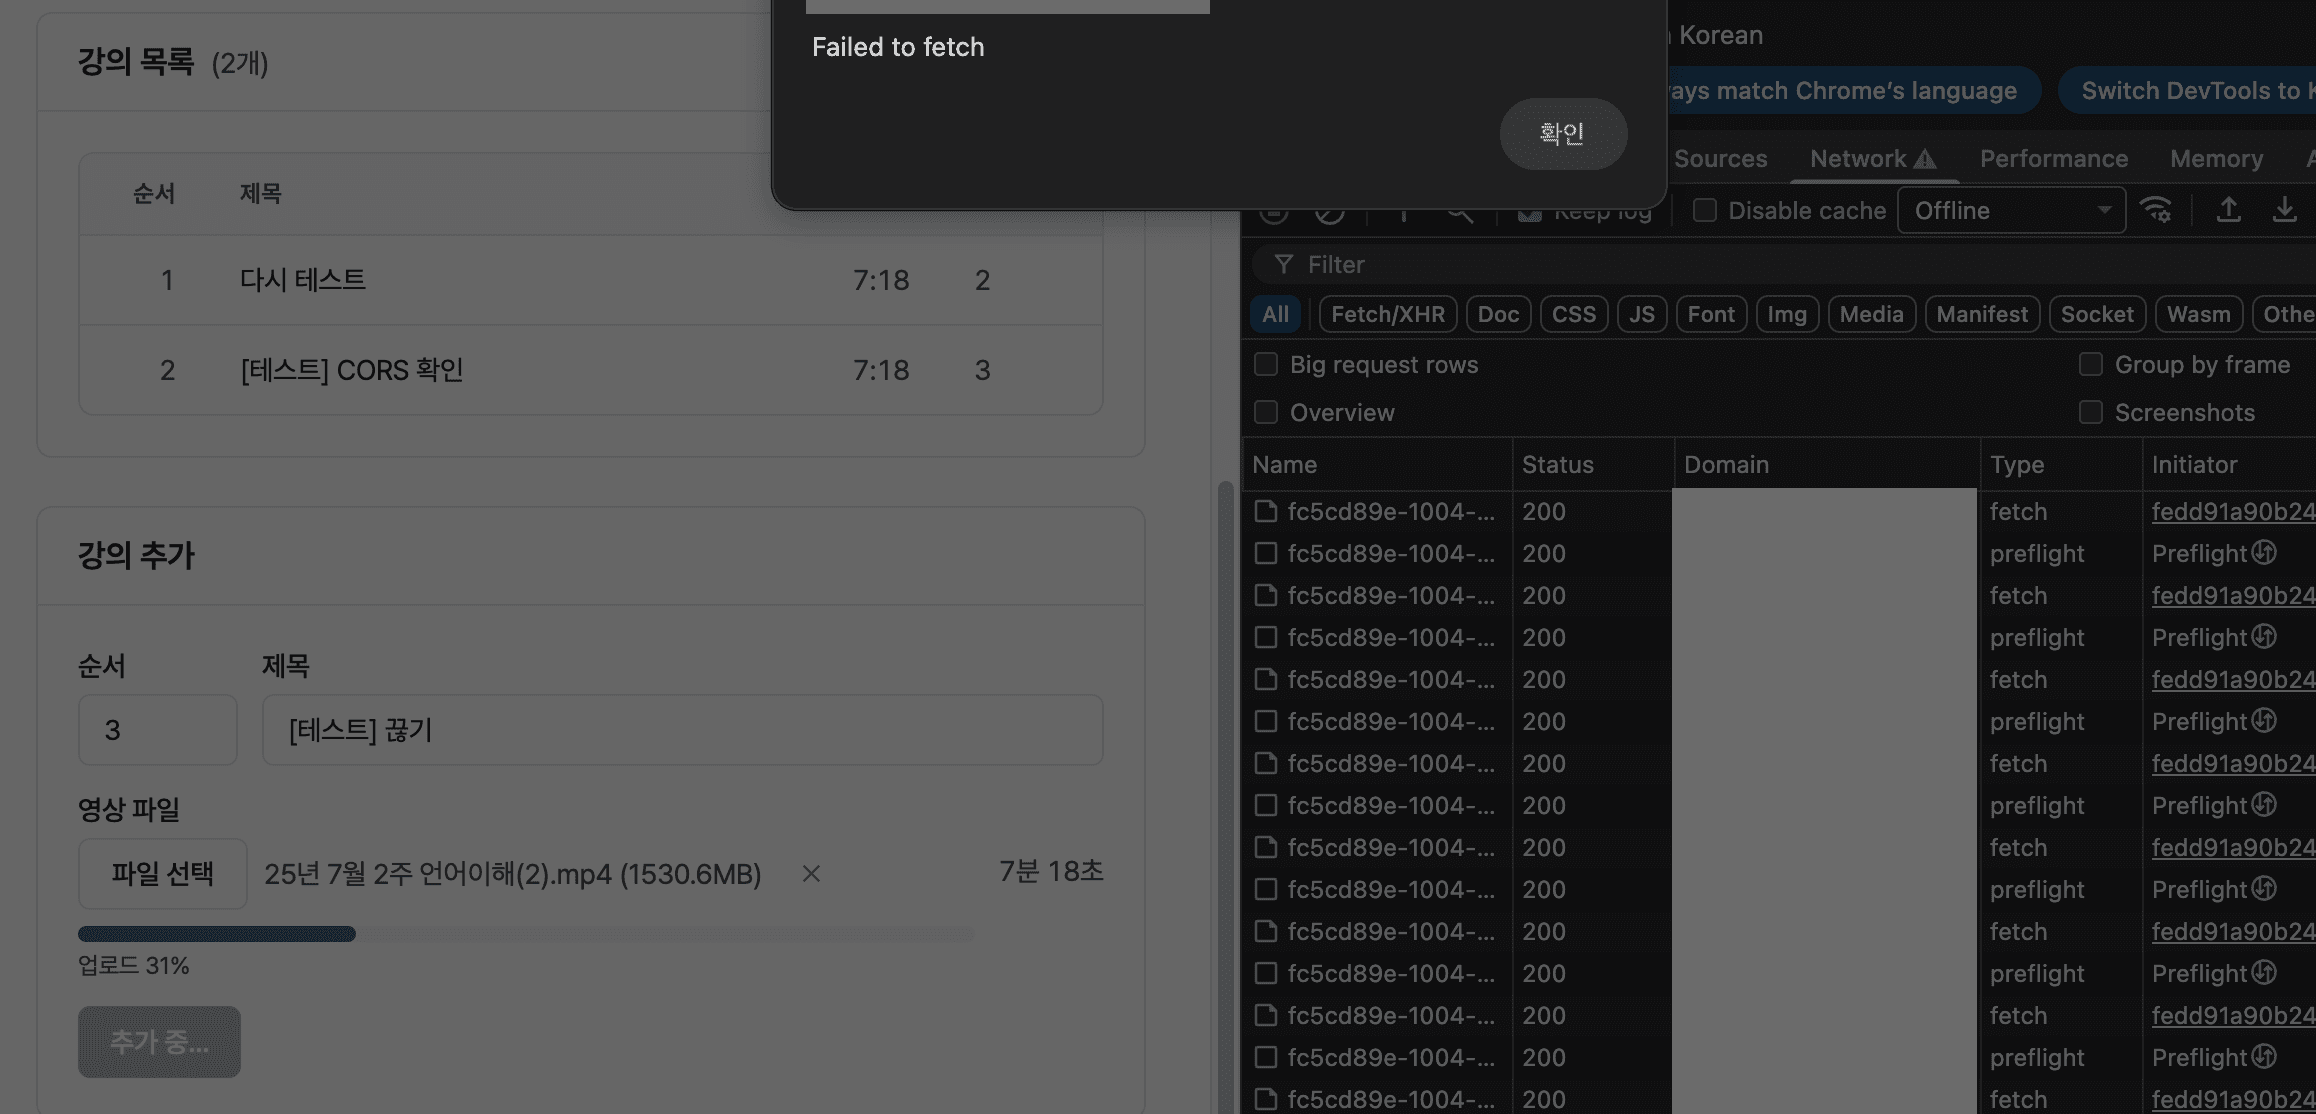
Task: Filter requests by Media
Action: point(1871,314)
